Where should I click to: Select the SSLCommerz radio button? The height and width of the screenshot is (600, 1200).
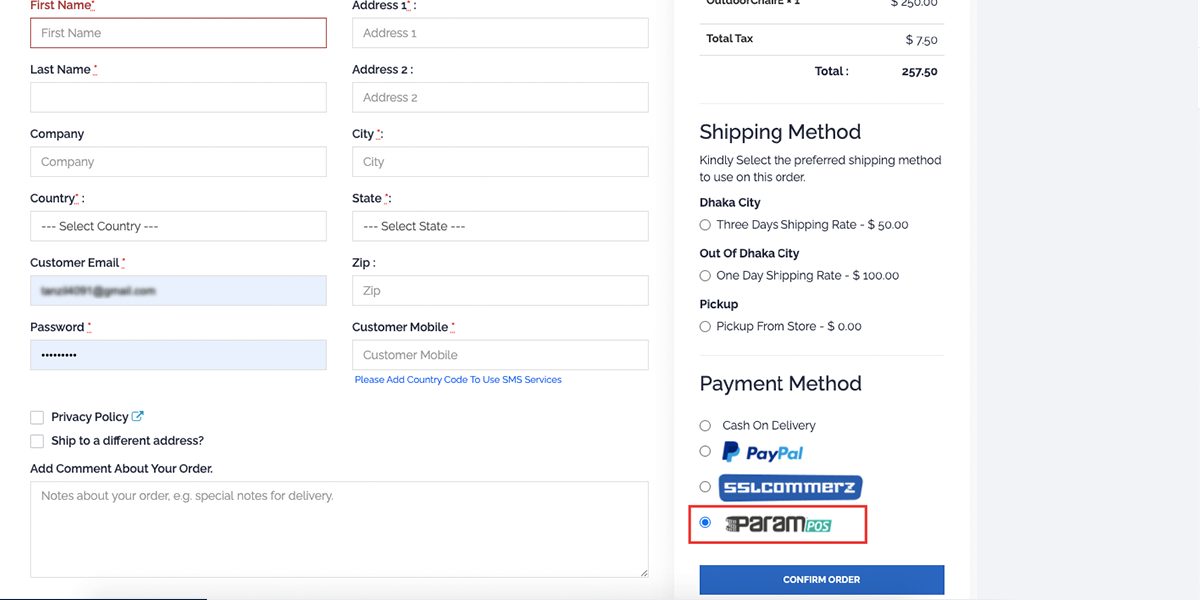[705, 487]
